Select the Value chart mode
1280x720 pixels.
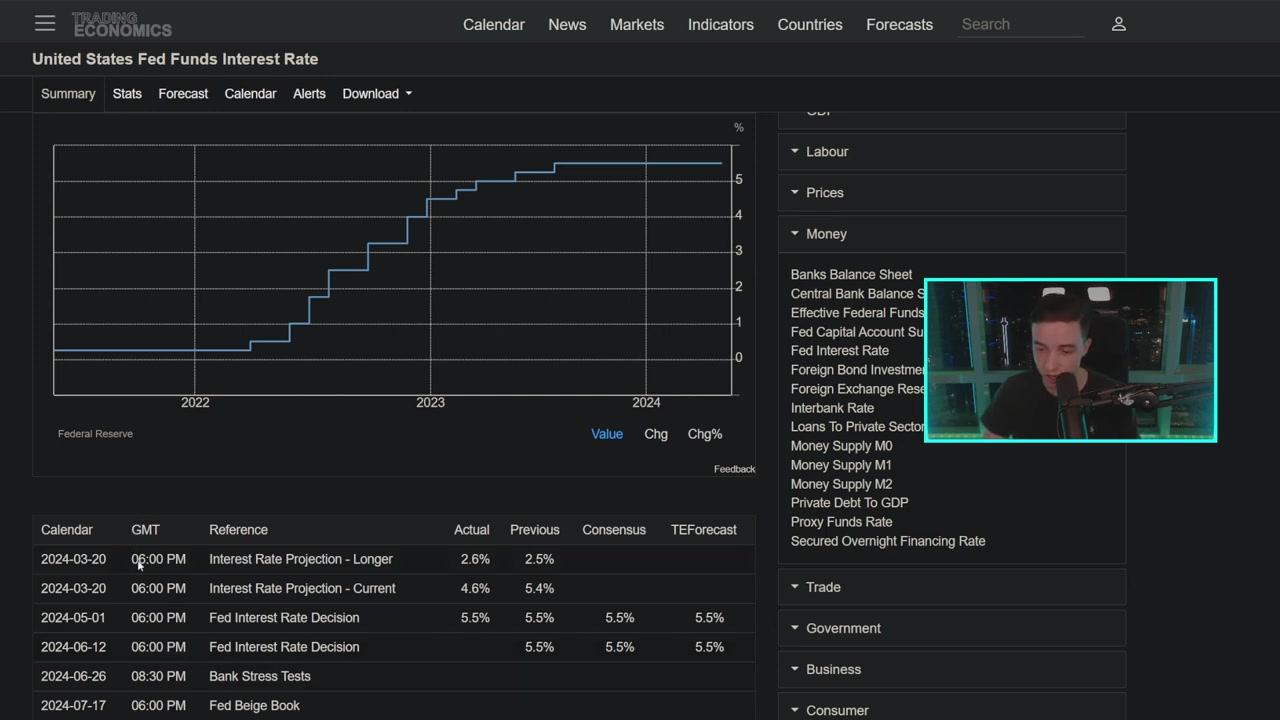[x=607, y=434]
